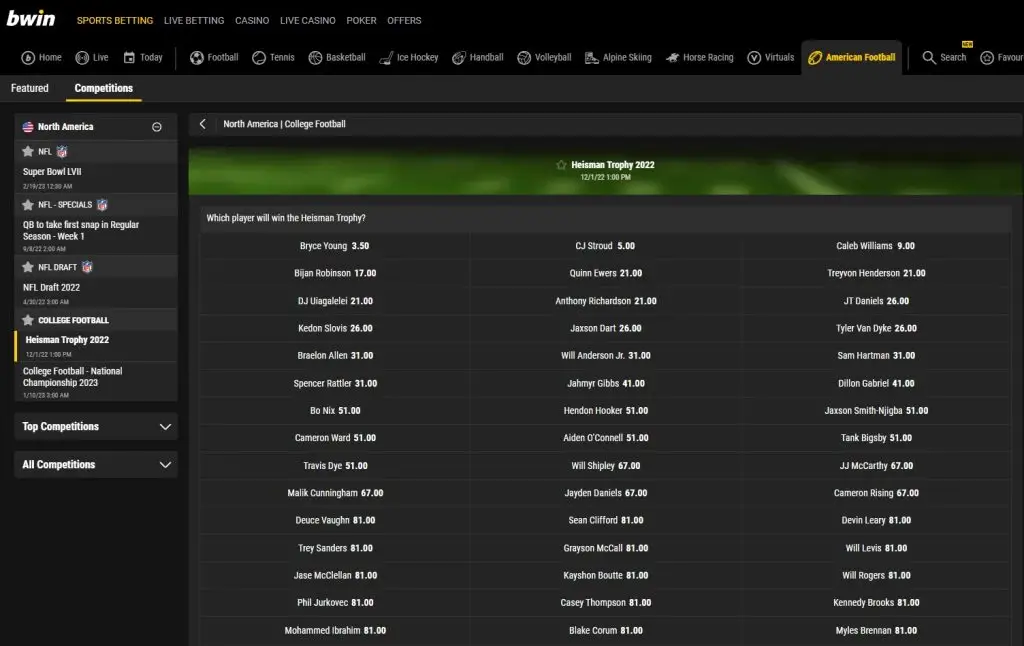Choose Blake Corum at 81.00
The height and width of the screenshot is (646, 1024).
pyautogui.click(x=605, y=630)
